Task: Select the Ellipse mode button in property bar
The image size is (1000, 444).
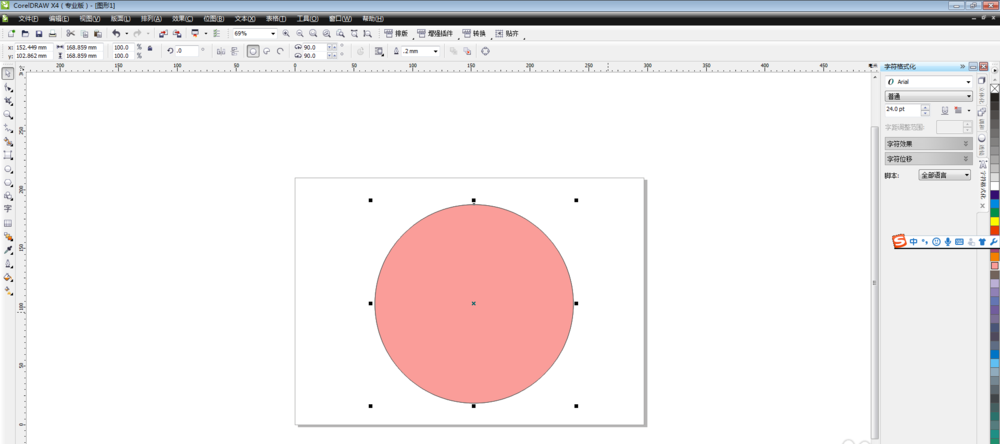Action: (x=253, y=50)
